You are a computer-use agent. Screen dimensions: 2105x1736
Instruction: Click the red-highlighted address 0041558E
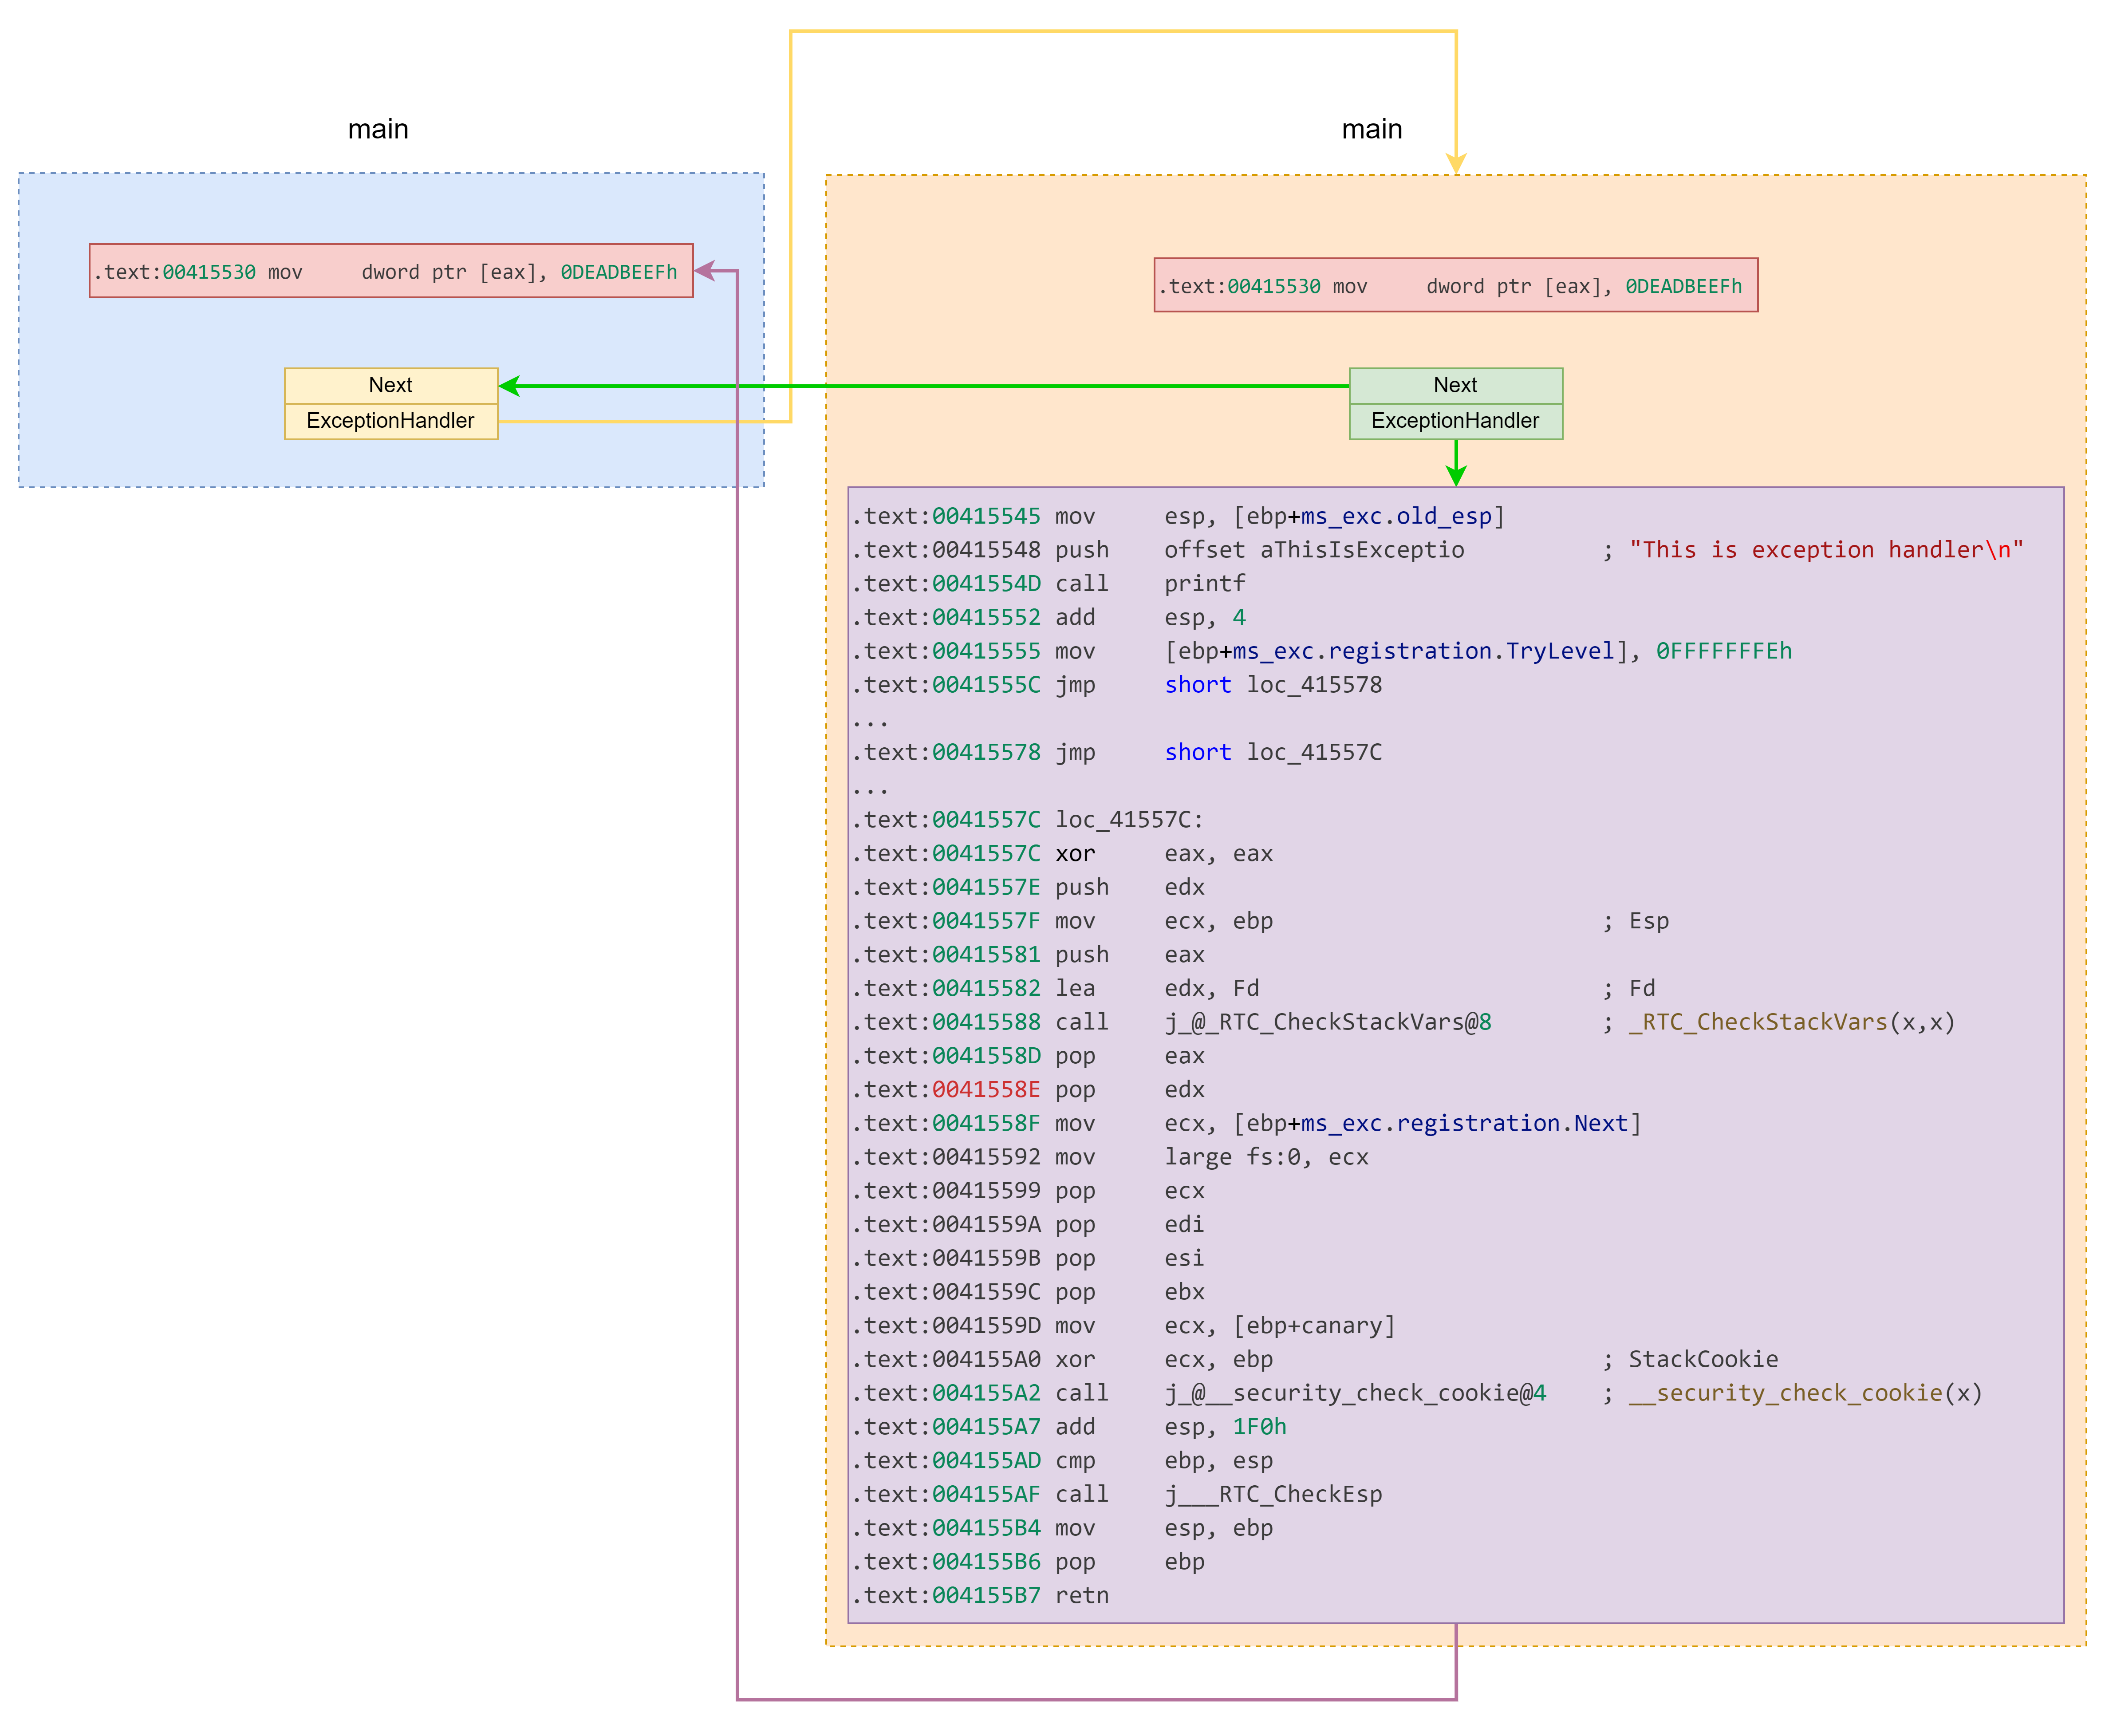(x=986, y=1089)
